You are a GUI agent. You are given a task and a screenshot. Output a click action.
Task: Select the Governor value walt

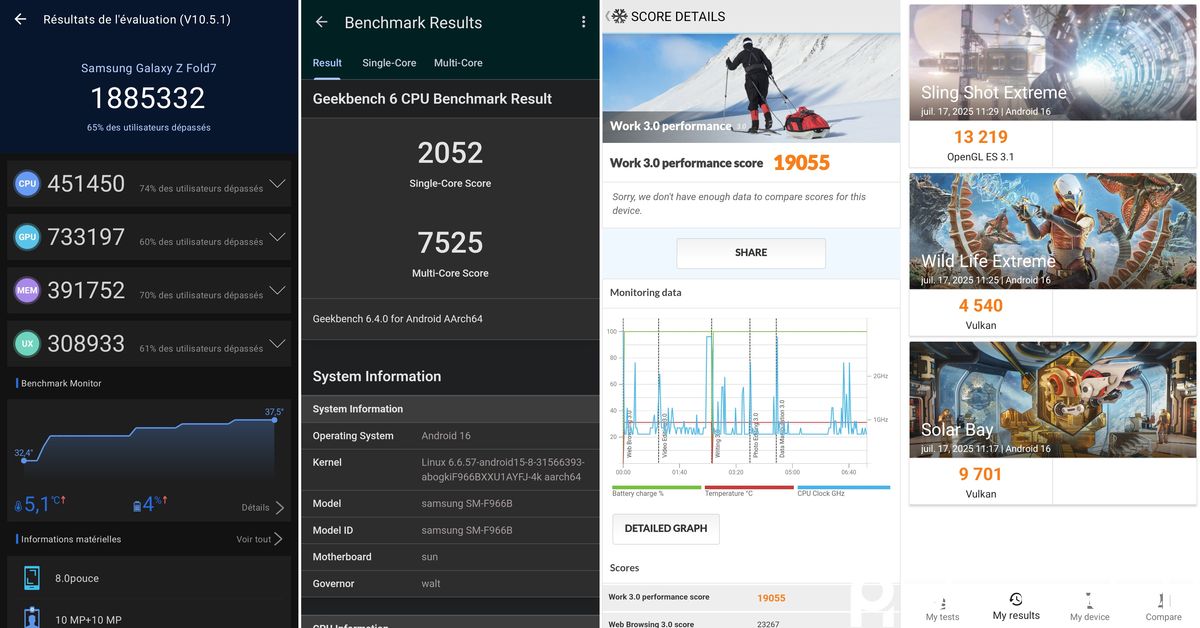[x=431, y=583]
